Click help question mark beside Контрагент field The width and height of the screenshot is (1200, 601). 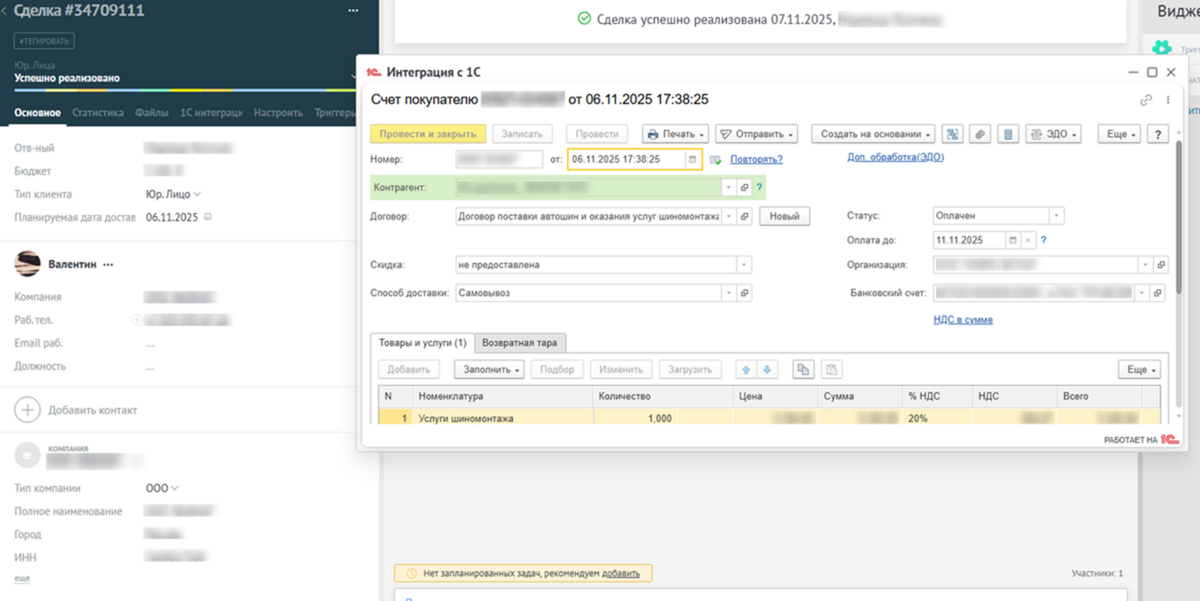760,187
